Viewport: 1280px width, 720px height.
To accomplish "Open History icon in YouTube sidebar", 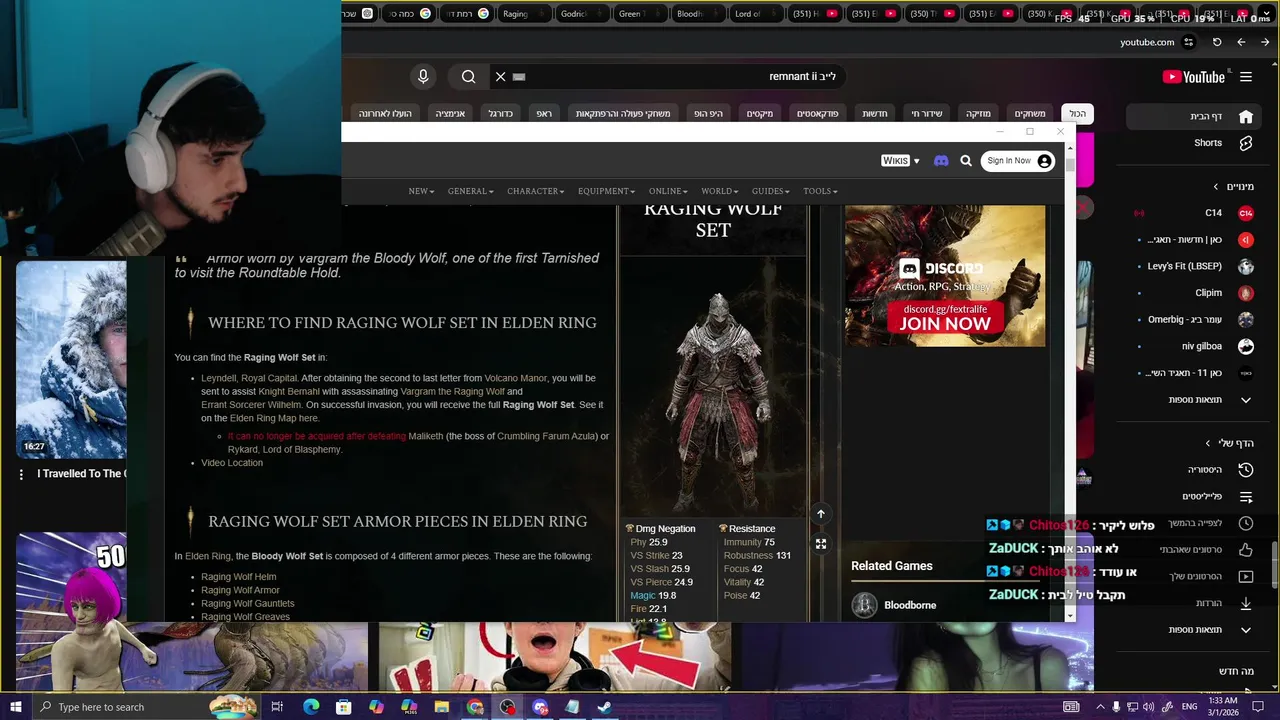I will coord(1246,470).
